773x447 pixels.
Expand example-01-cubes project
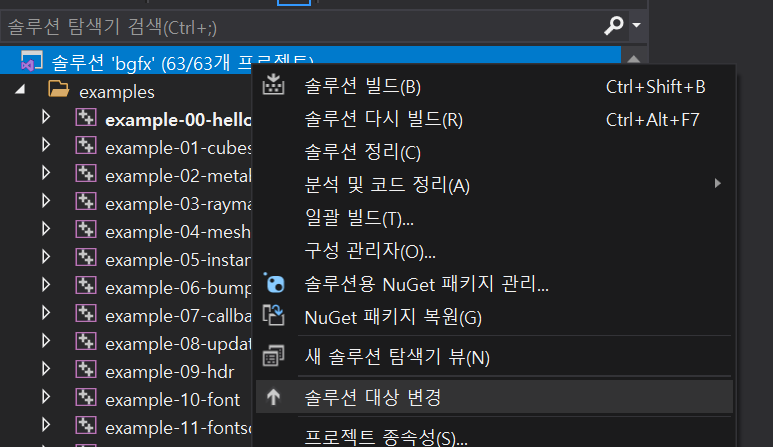click(x=46, y=145)
